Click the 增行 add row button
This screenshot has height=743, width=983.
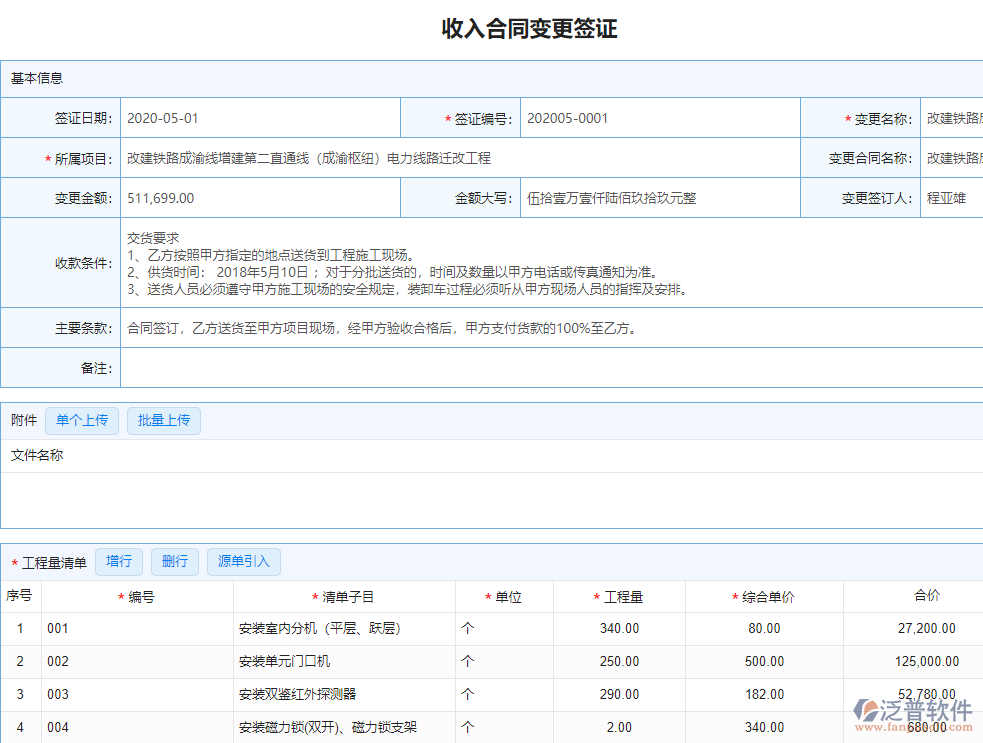[x=119, y=561]
